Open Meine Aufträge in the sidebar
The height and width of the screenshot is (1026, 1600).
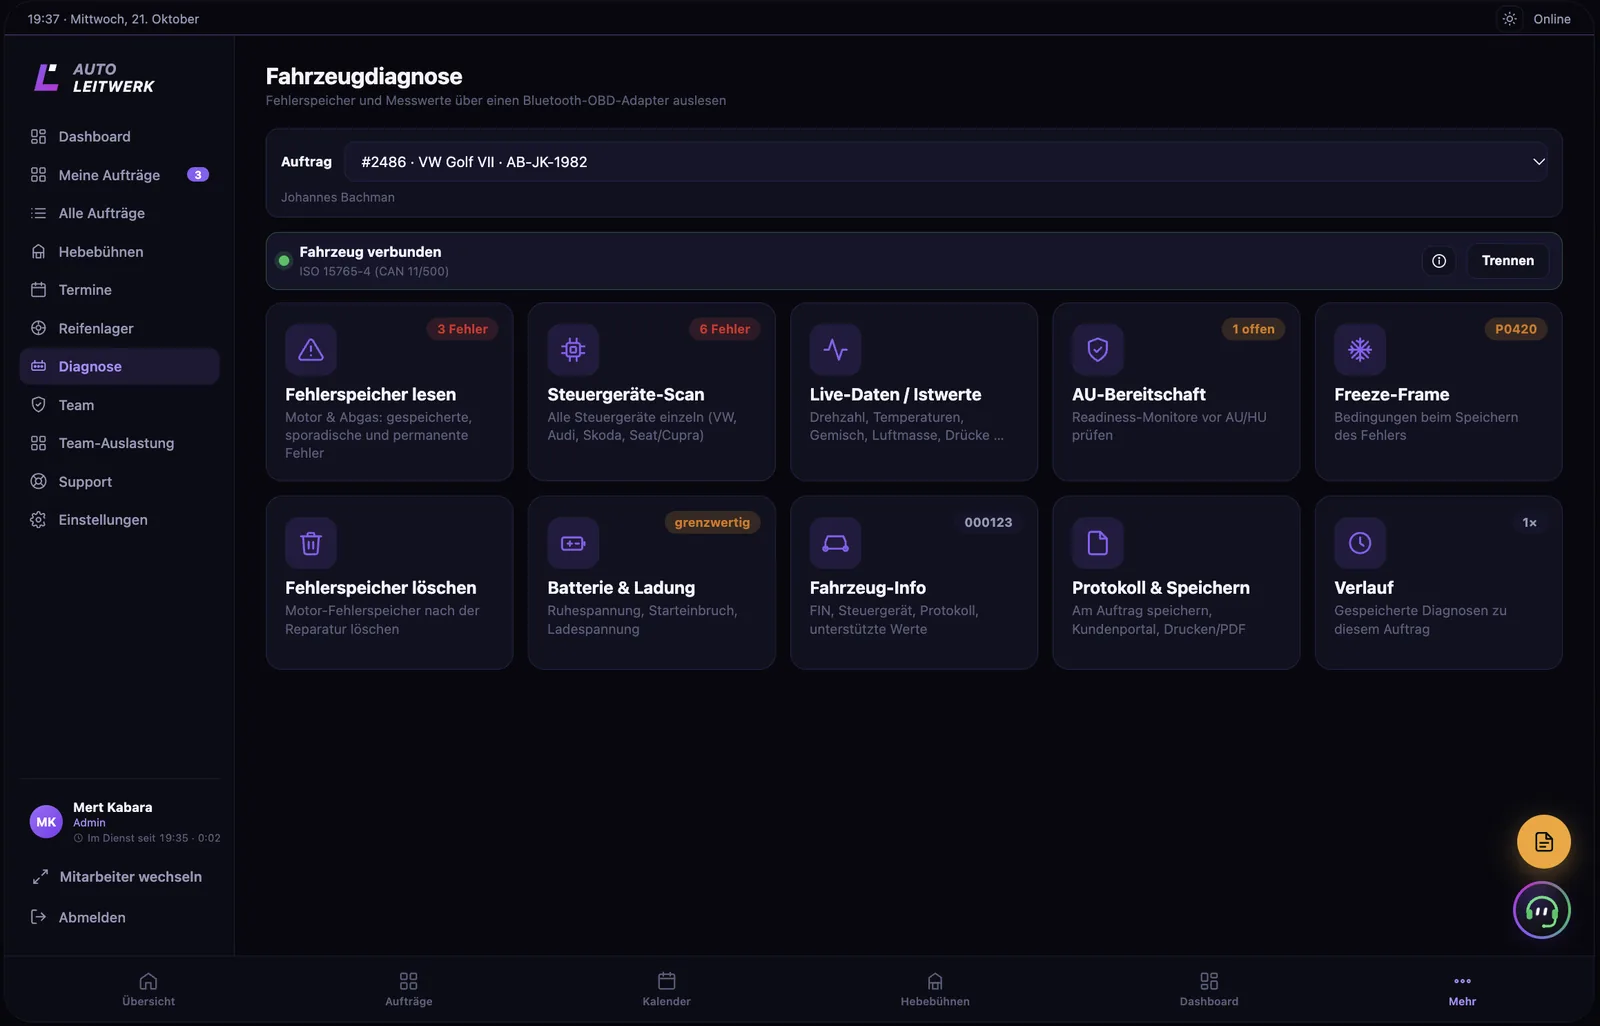[119, 175]
